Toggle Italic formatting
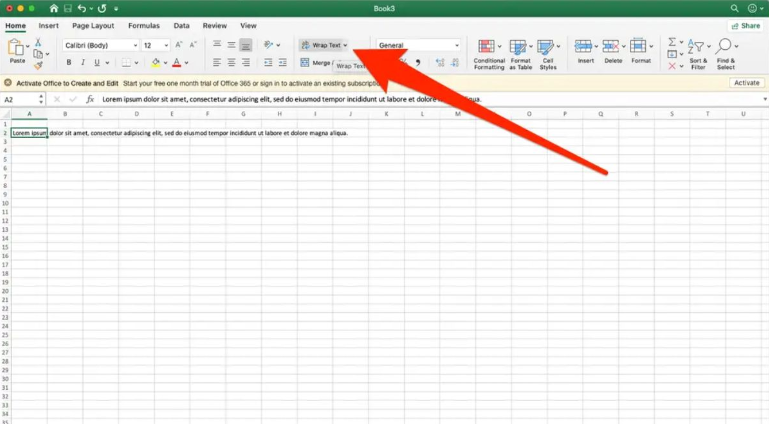Image resolution: width=769 pixels, height=424 pixels. click(84, 63)
